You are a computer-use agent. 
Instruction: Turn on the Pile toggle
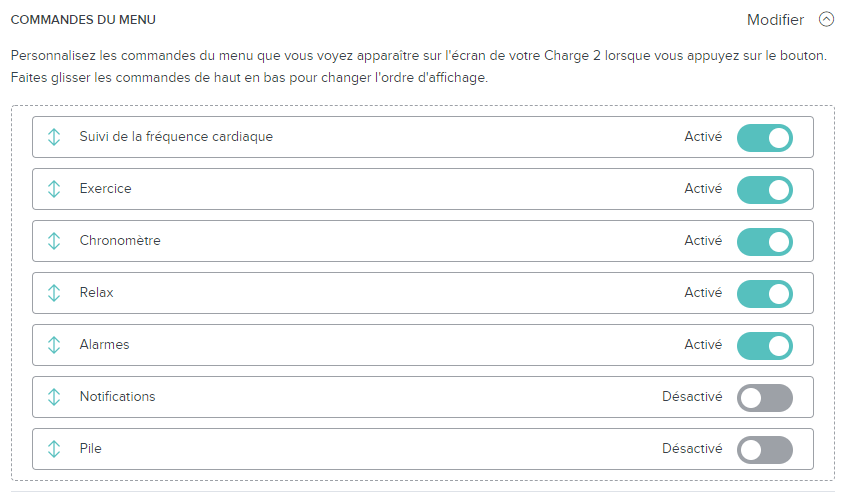click(764, 449)
